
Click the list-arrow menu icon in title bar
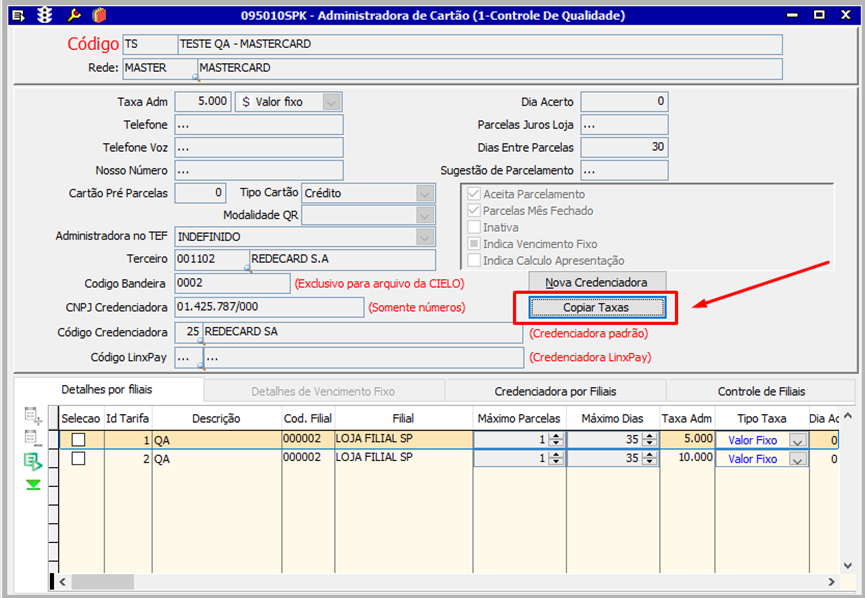pos(17,15)
